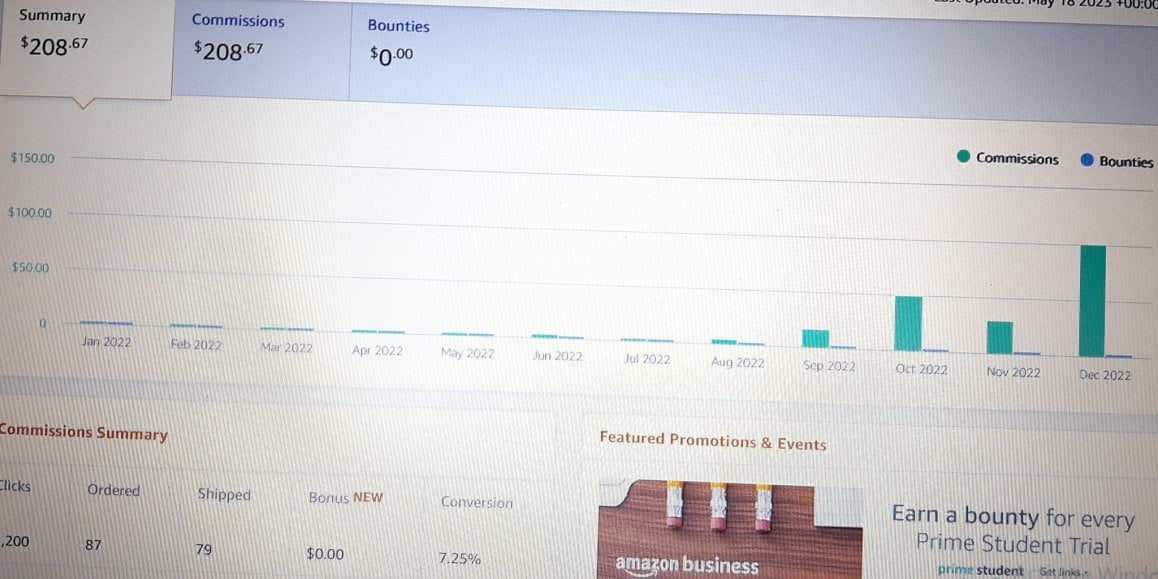This screenshot has height=579, width=1158.
Task: Click the Nov 2022 commissions bar
Action: (1000, 338)
